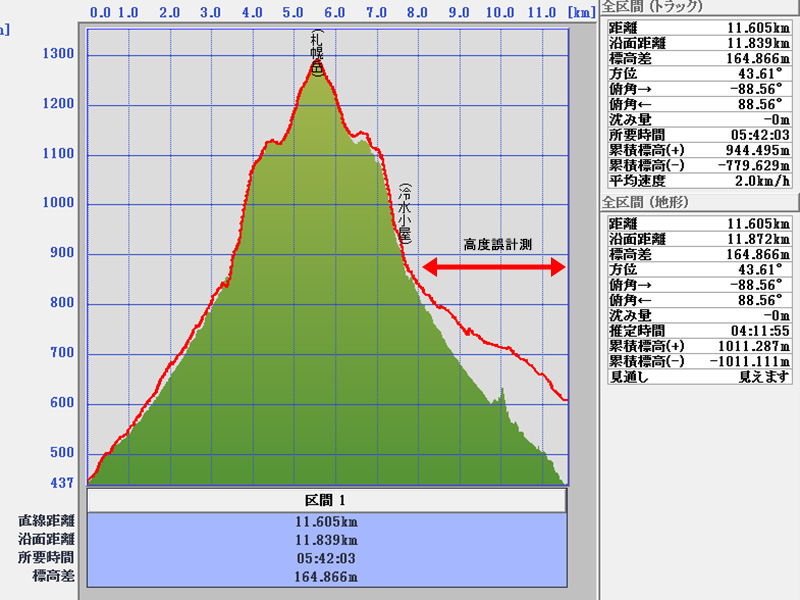Click the 累積標高(+) 944.495m track value

748,149
